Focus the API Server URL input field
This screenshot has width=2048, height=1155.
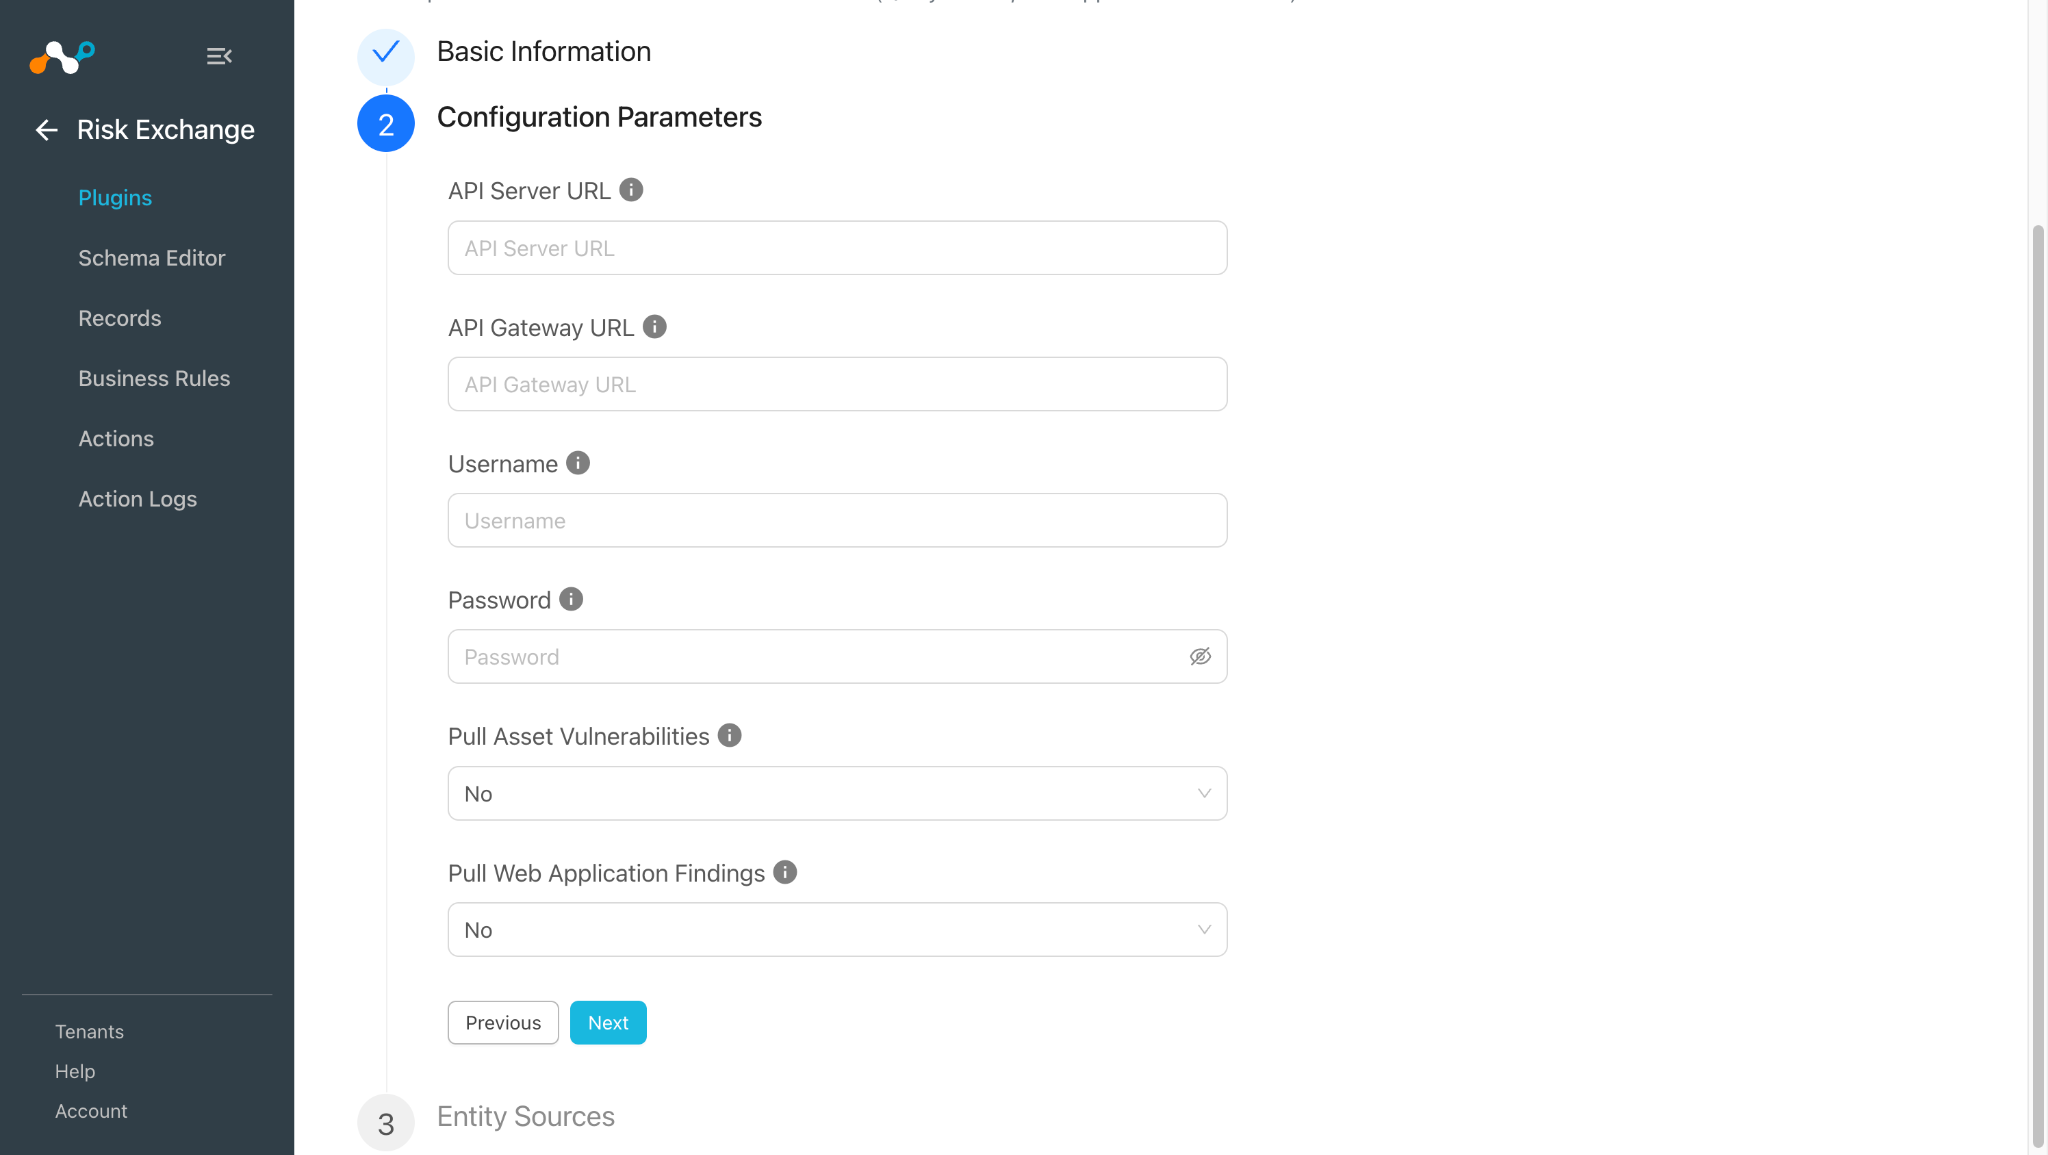837,248
